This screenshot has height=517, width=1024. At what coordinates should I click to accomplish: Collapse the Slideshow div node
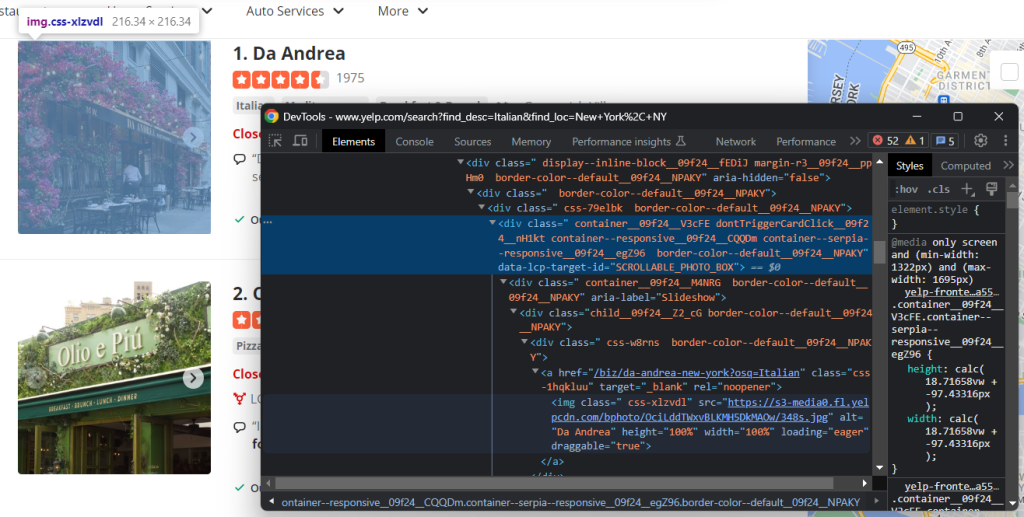coord(505,283)
